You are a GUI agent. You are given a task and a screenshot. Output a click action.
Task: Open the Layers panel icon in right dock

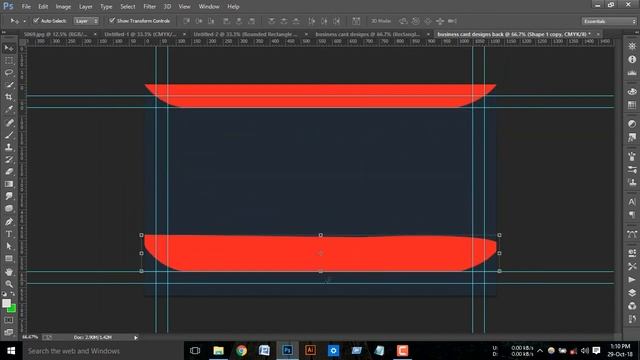[632, 293]
